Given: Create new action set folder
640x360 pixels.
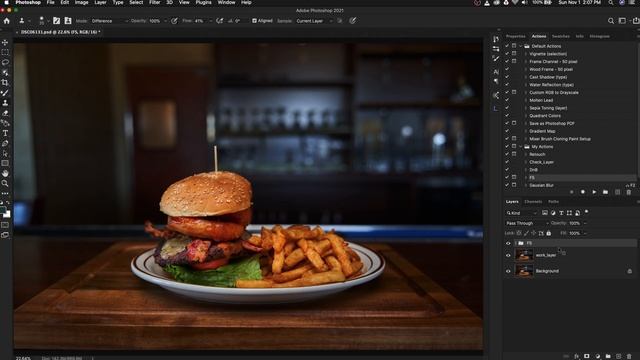Looking at the screenshot, I should (605, 192).
